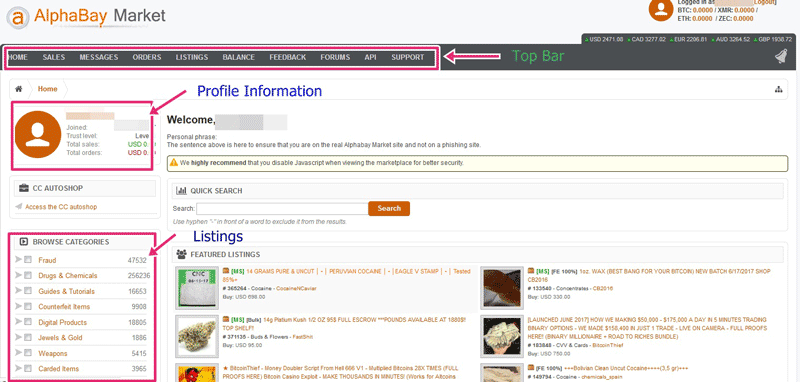Open MESSAGES in the top bar
800x382 pixels.
(x=98, y=58)
